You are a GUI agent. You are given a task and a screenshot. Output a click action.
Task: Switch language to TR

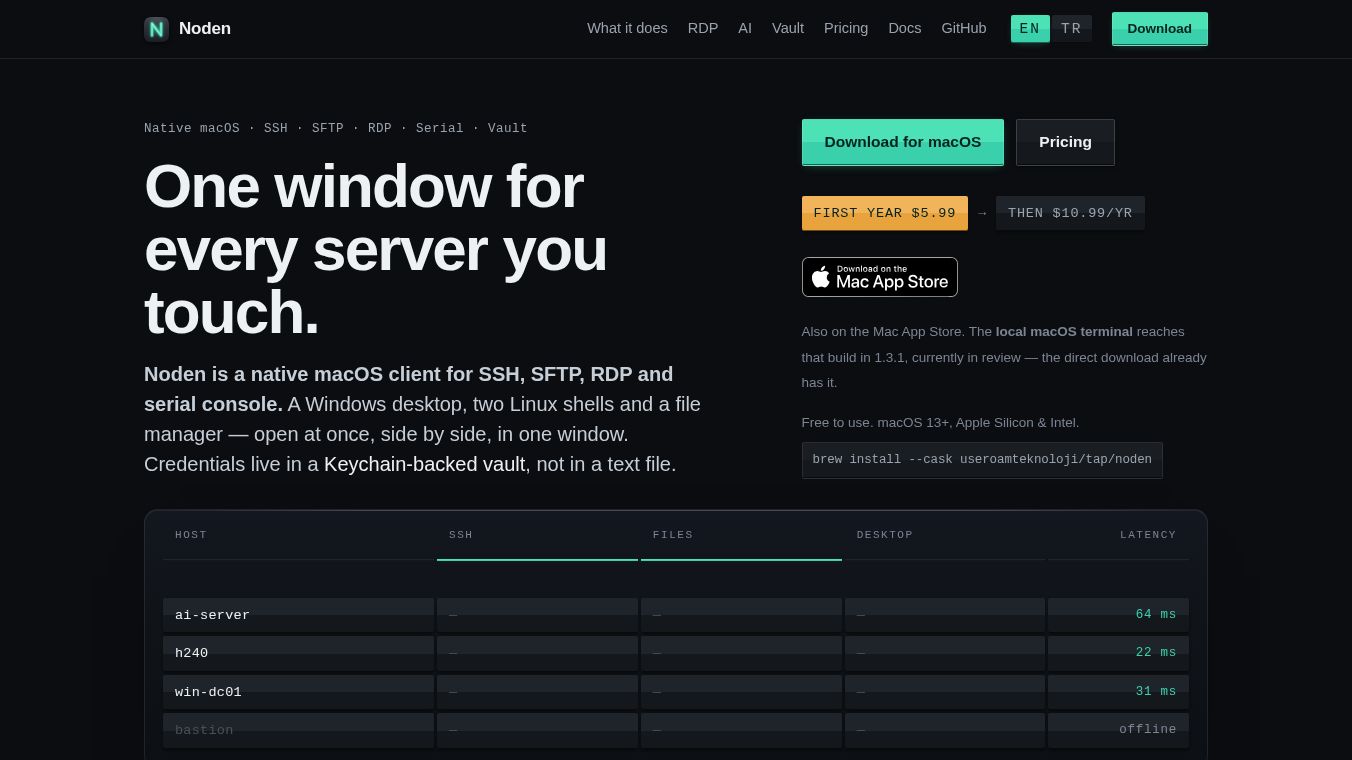click(1071, 29)
